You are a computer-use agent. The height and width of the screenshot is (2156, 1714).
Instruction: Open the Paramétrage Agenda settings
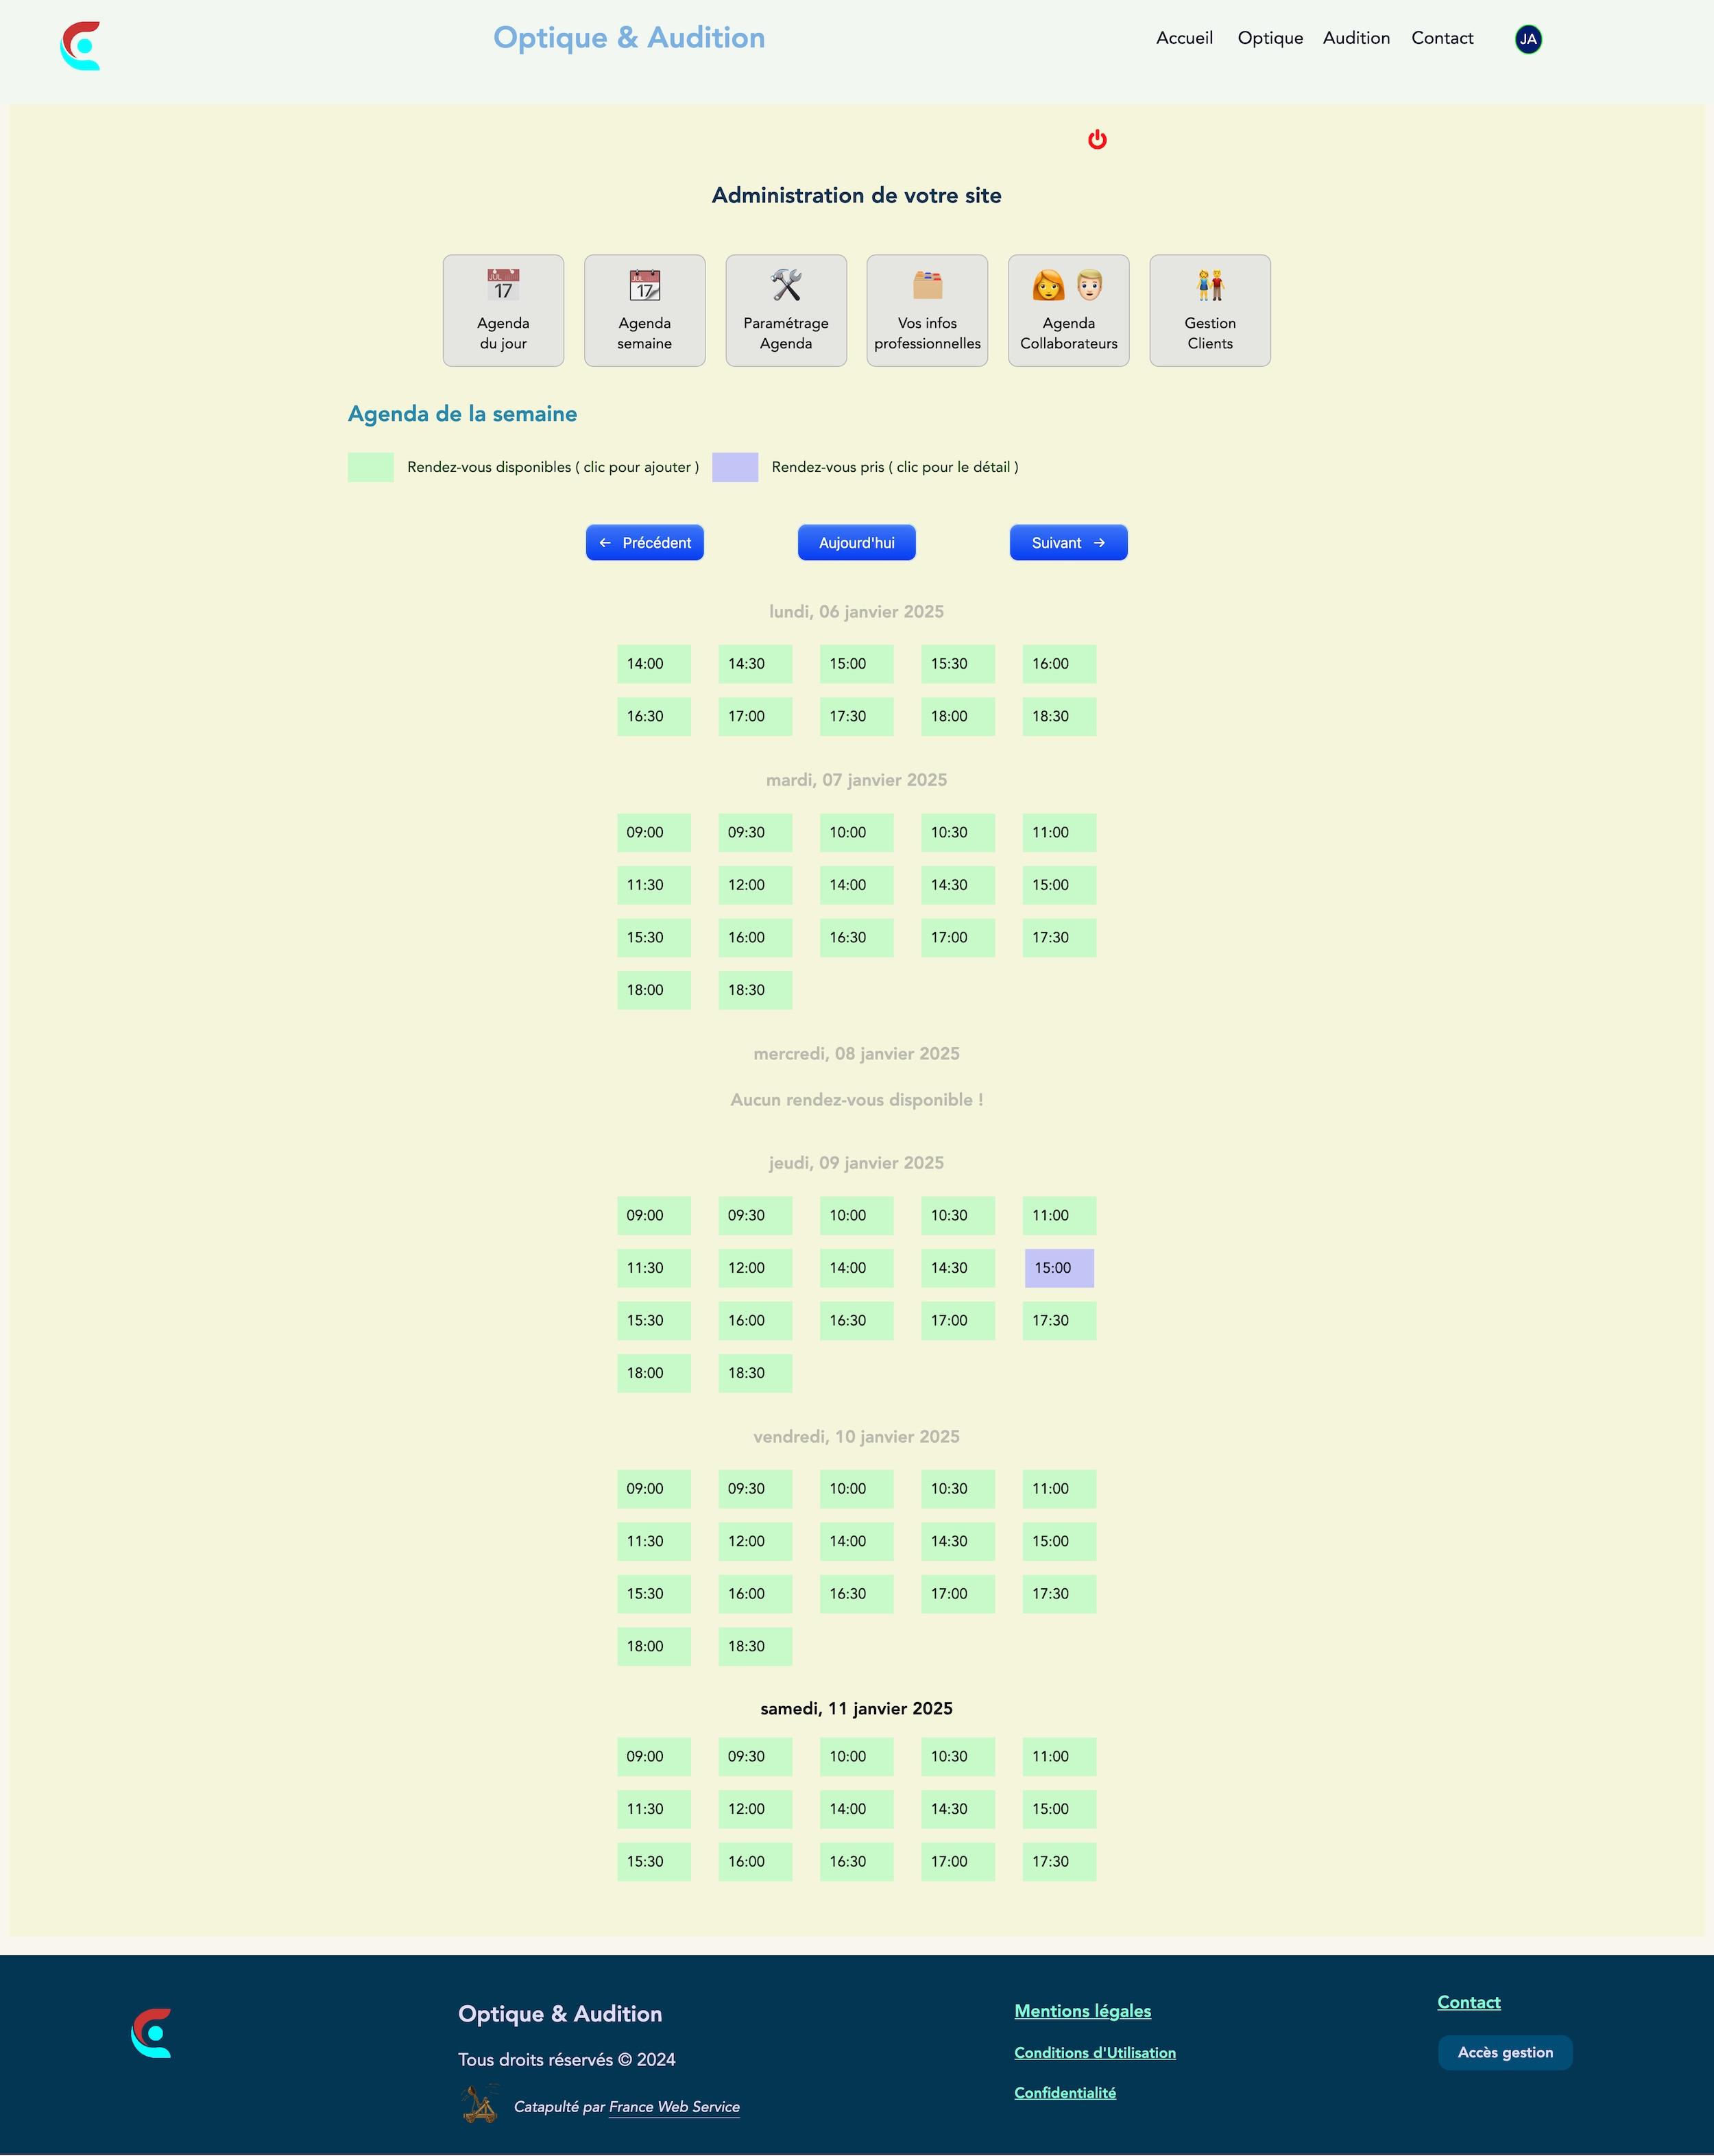785,308
